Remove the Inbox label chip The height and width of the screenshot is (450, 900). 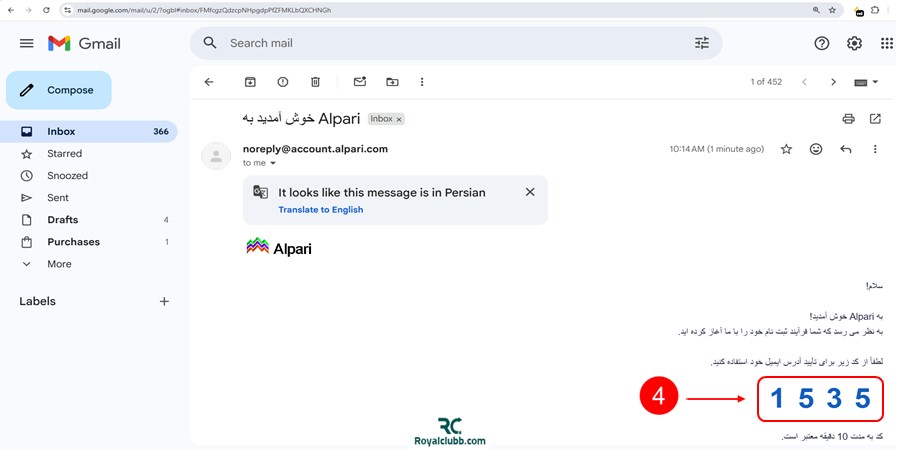[399, 119]
